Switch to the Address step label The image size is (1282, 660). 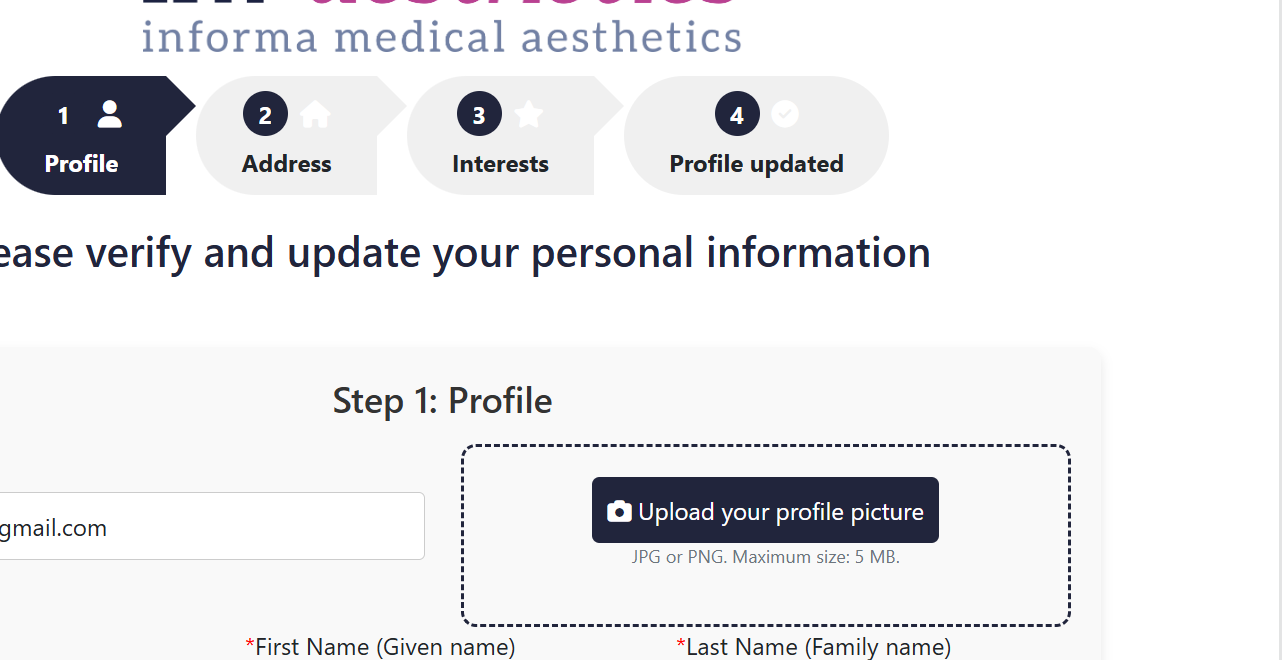[x=287, y=164]
